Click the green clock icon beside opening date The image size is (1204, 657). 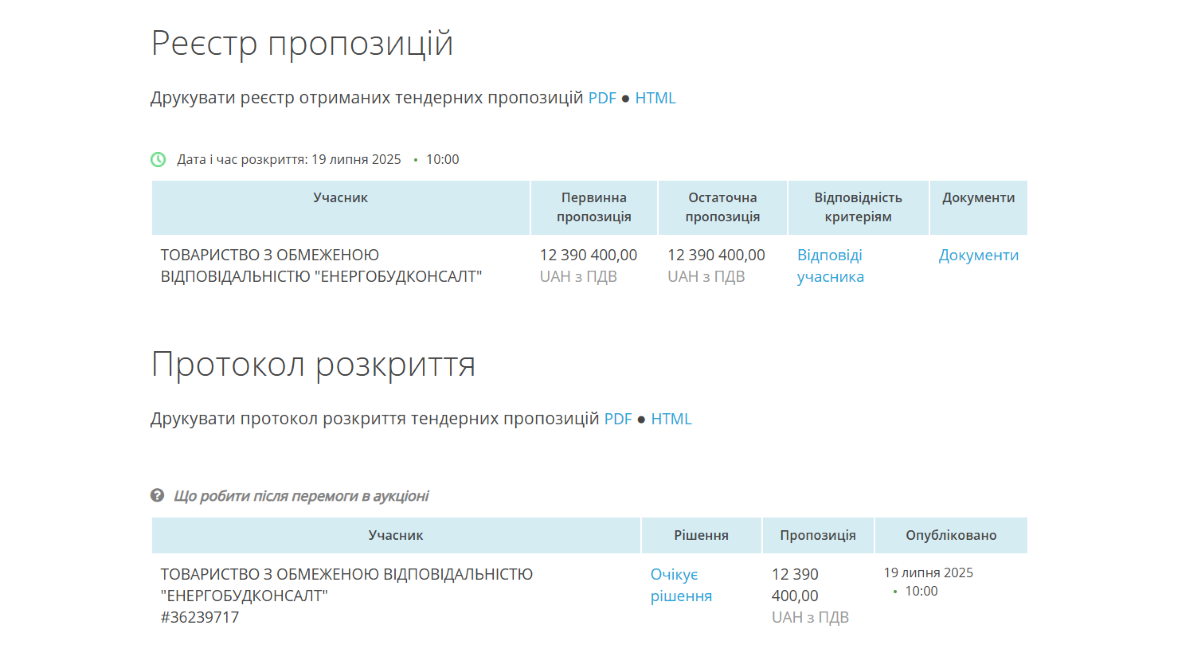[x=158, y=159]
